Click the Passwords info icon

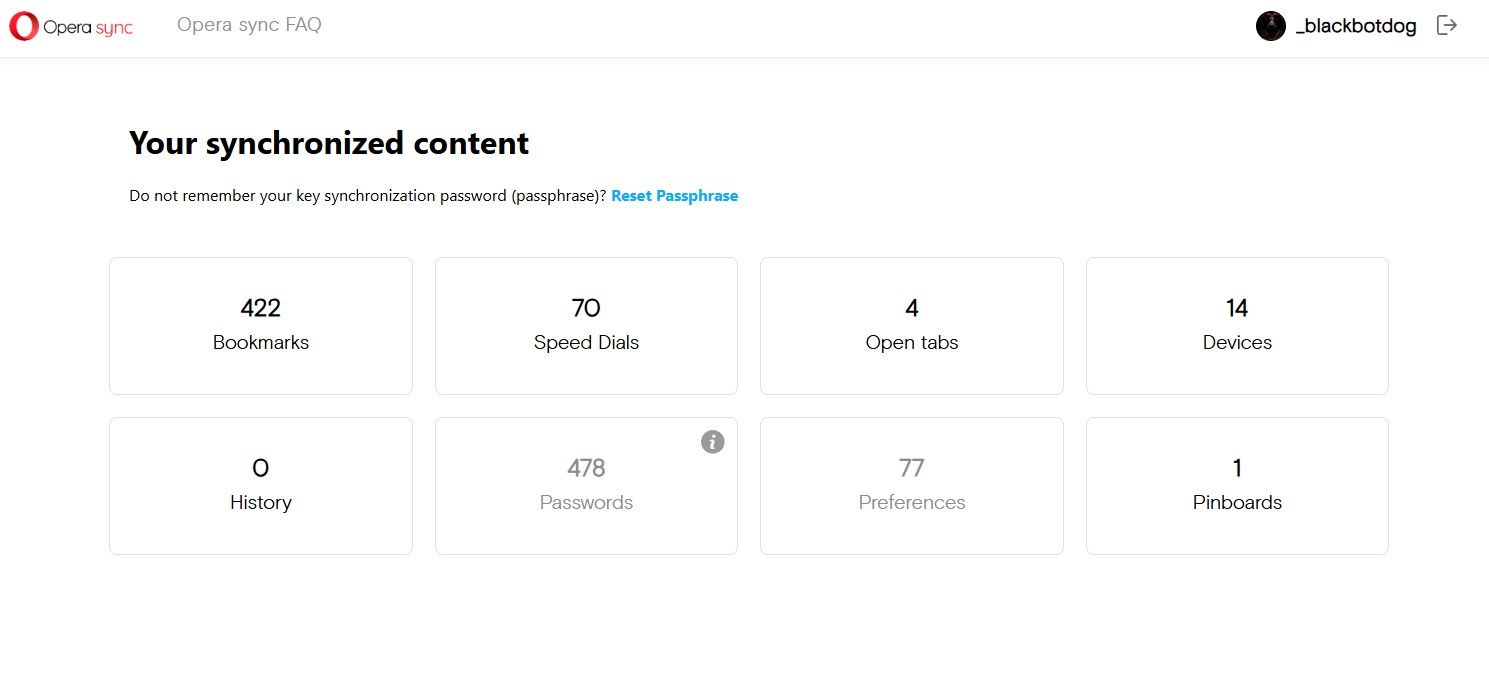pyautogui.click(x=712, y=441)
